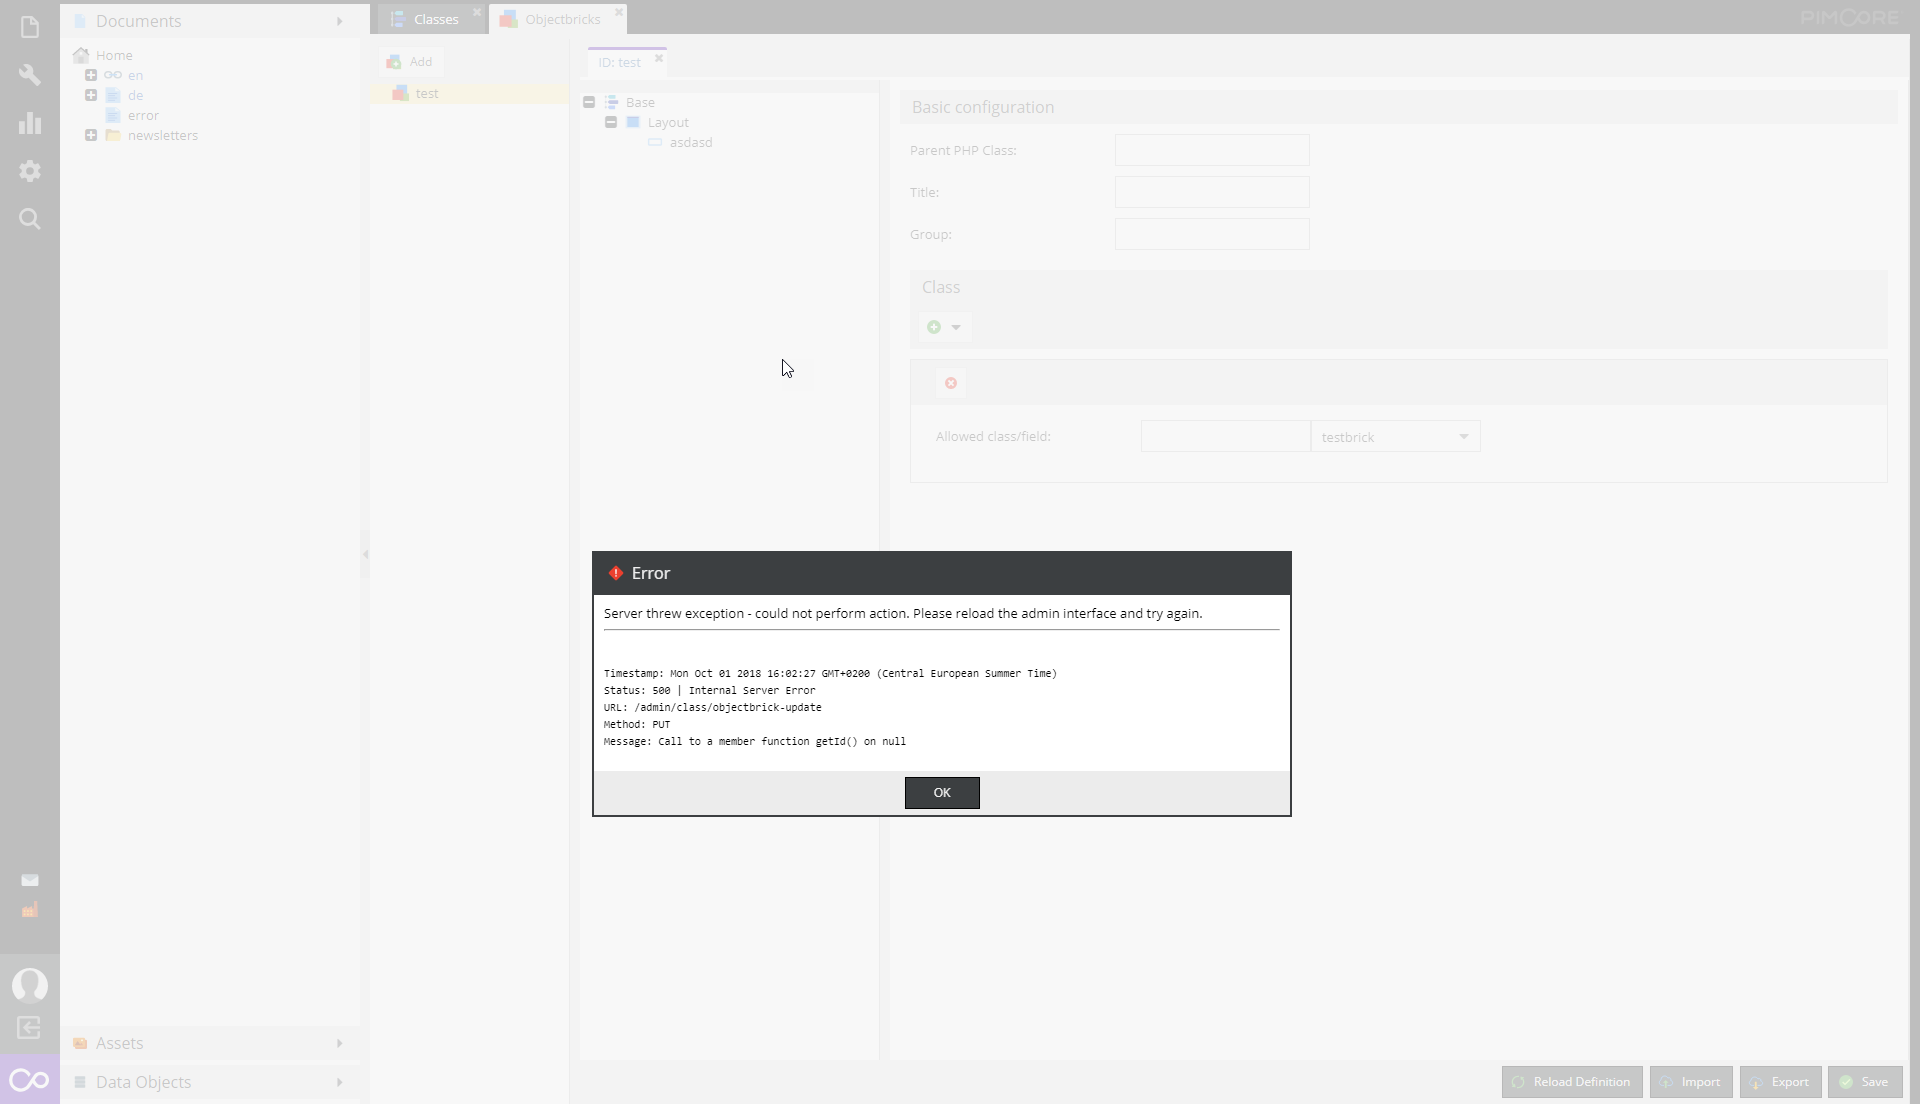Focus the Group input field
Viewport: 1920px width, 1104px height.
pos(1212,234)
